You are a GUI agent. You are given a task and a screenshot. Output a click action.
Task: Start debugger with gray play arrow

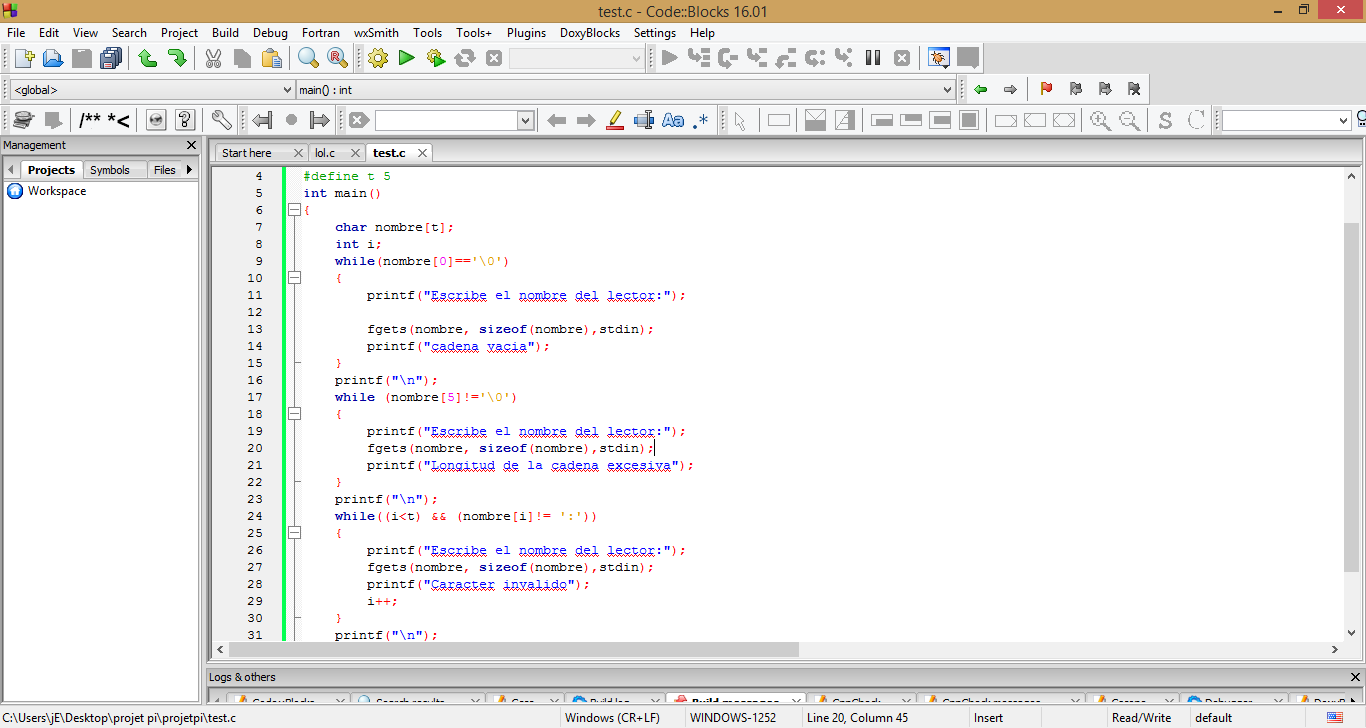click(x=670, y=58)
